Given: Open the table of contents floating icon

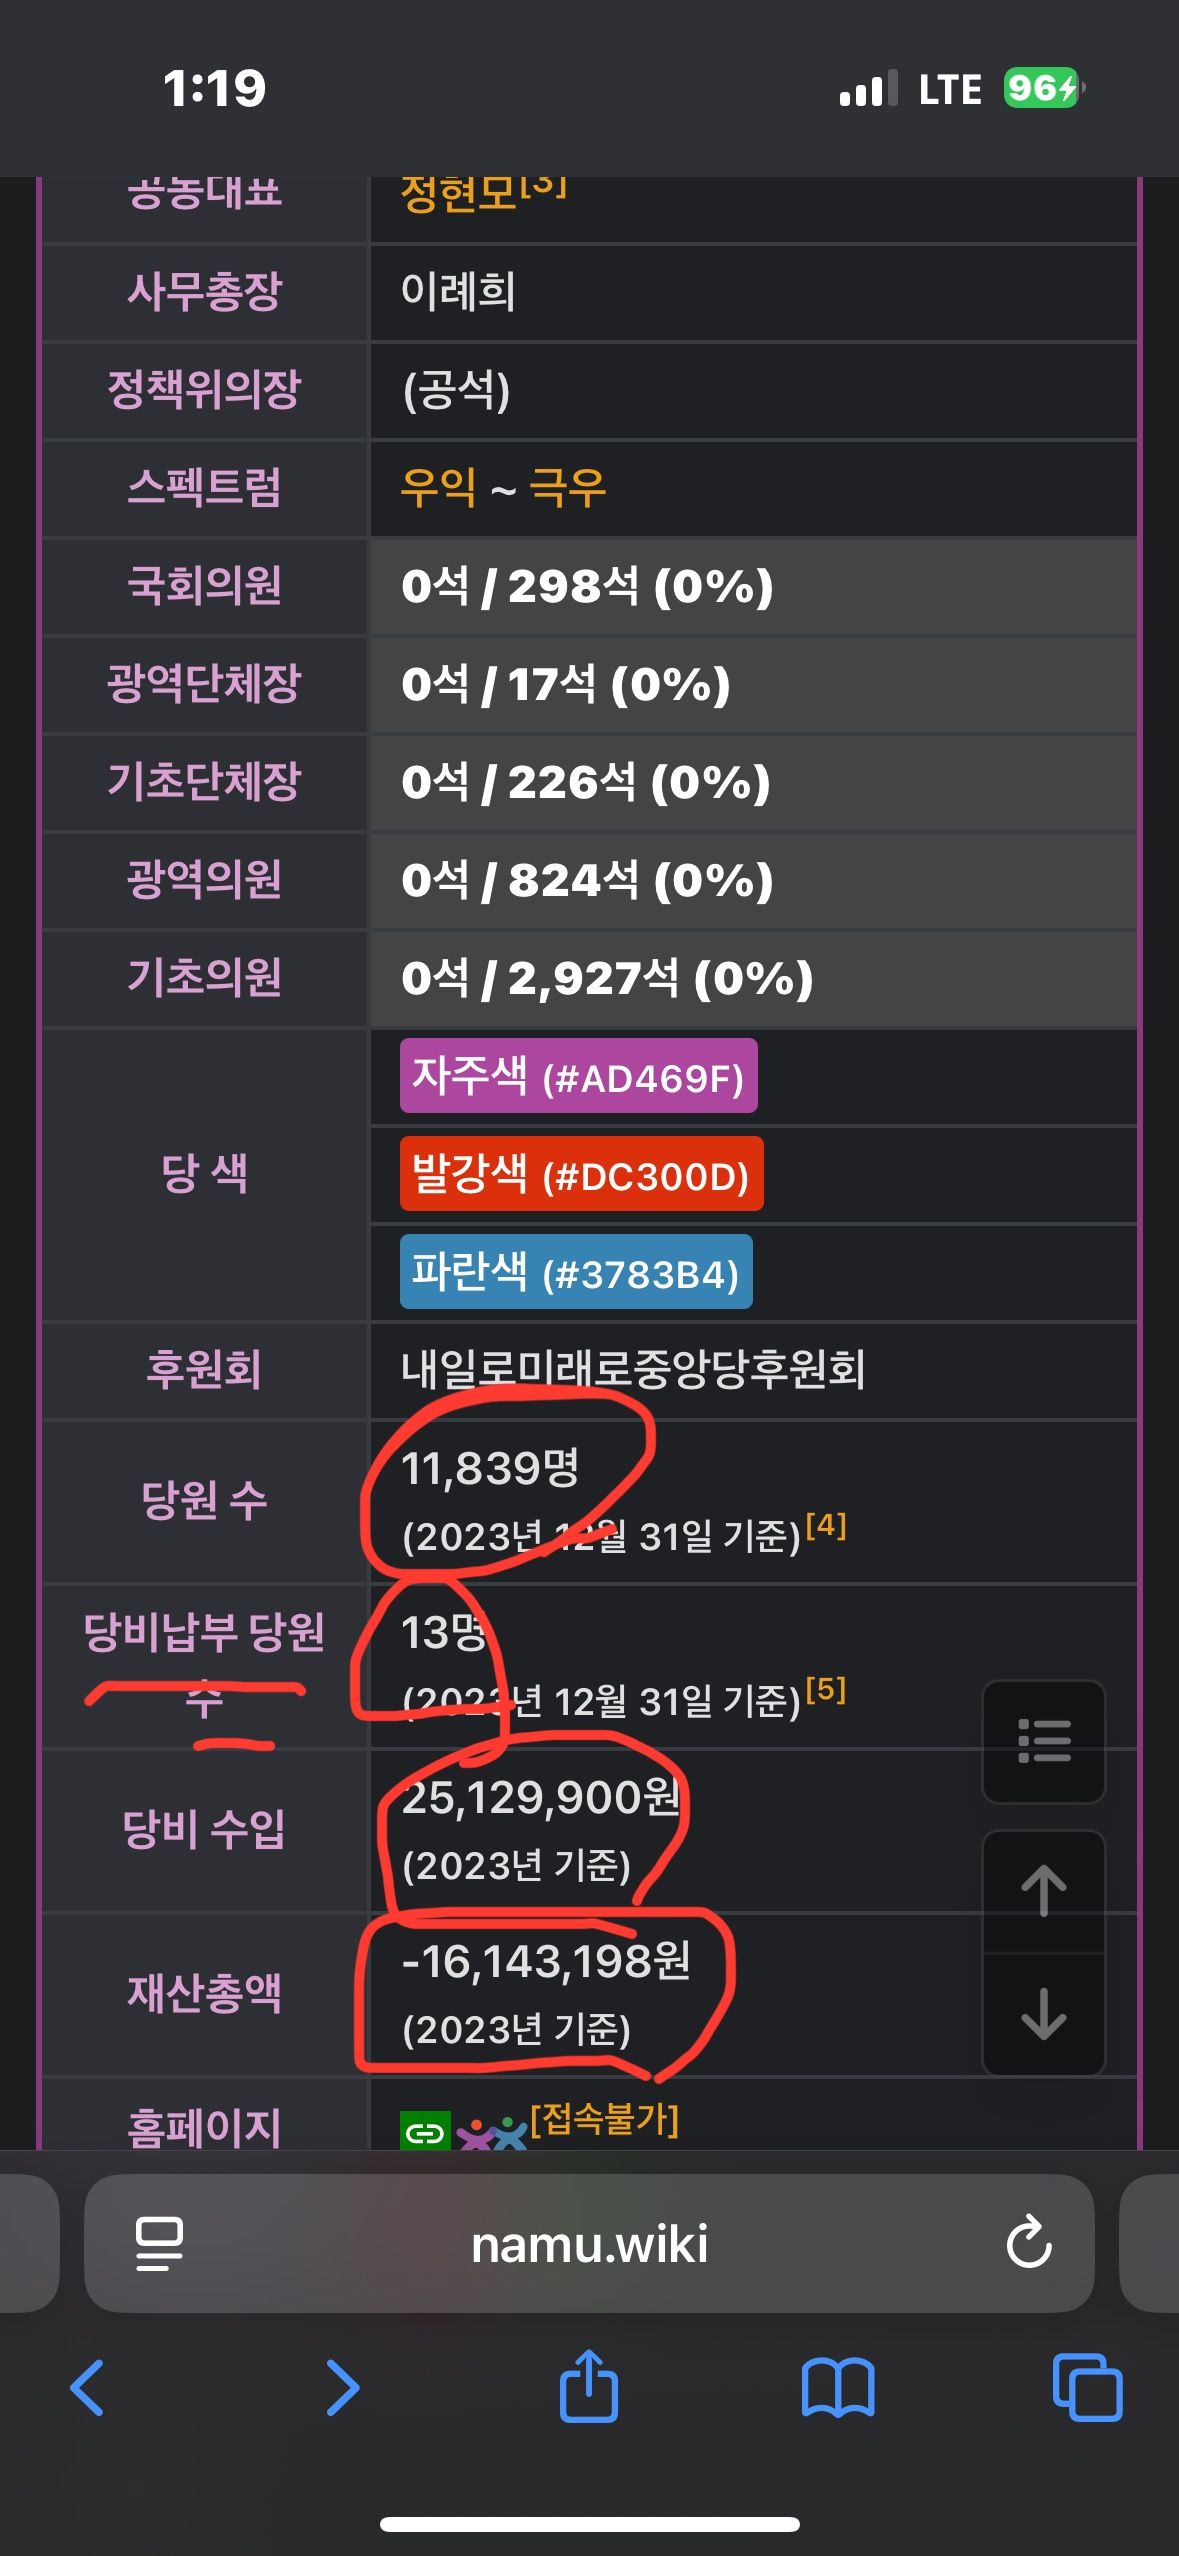Looking at the screenshot, I should (x=1044, y=1741).
